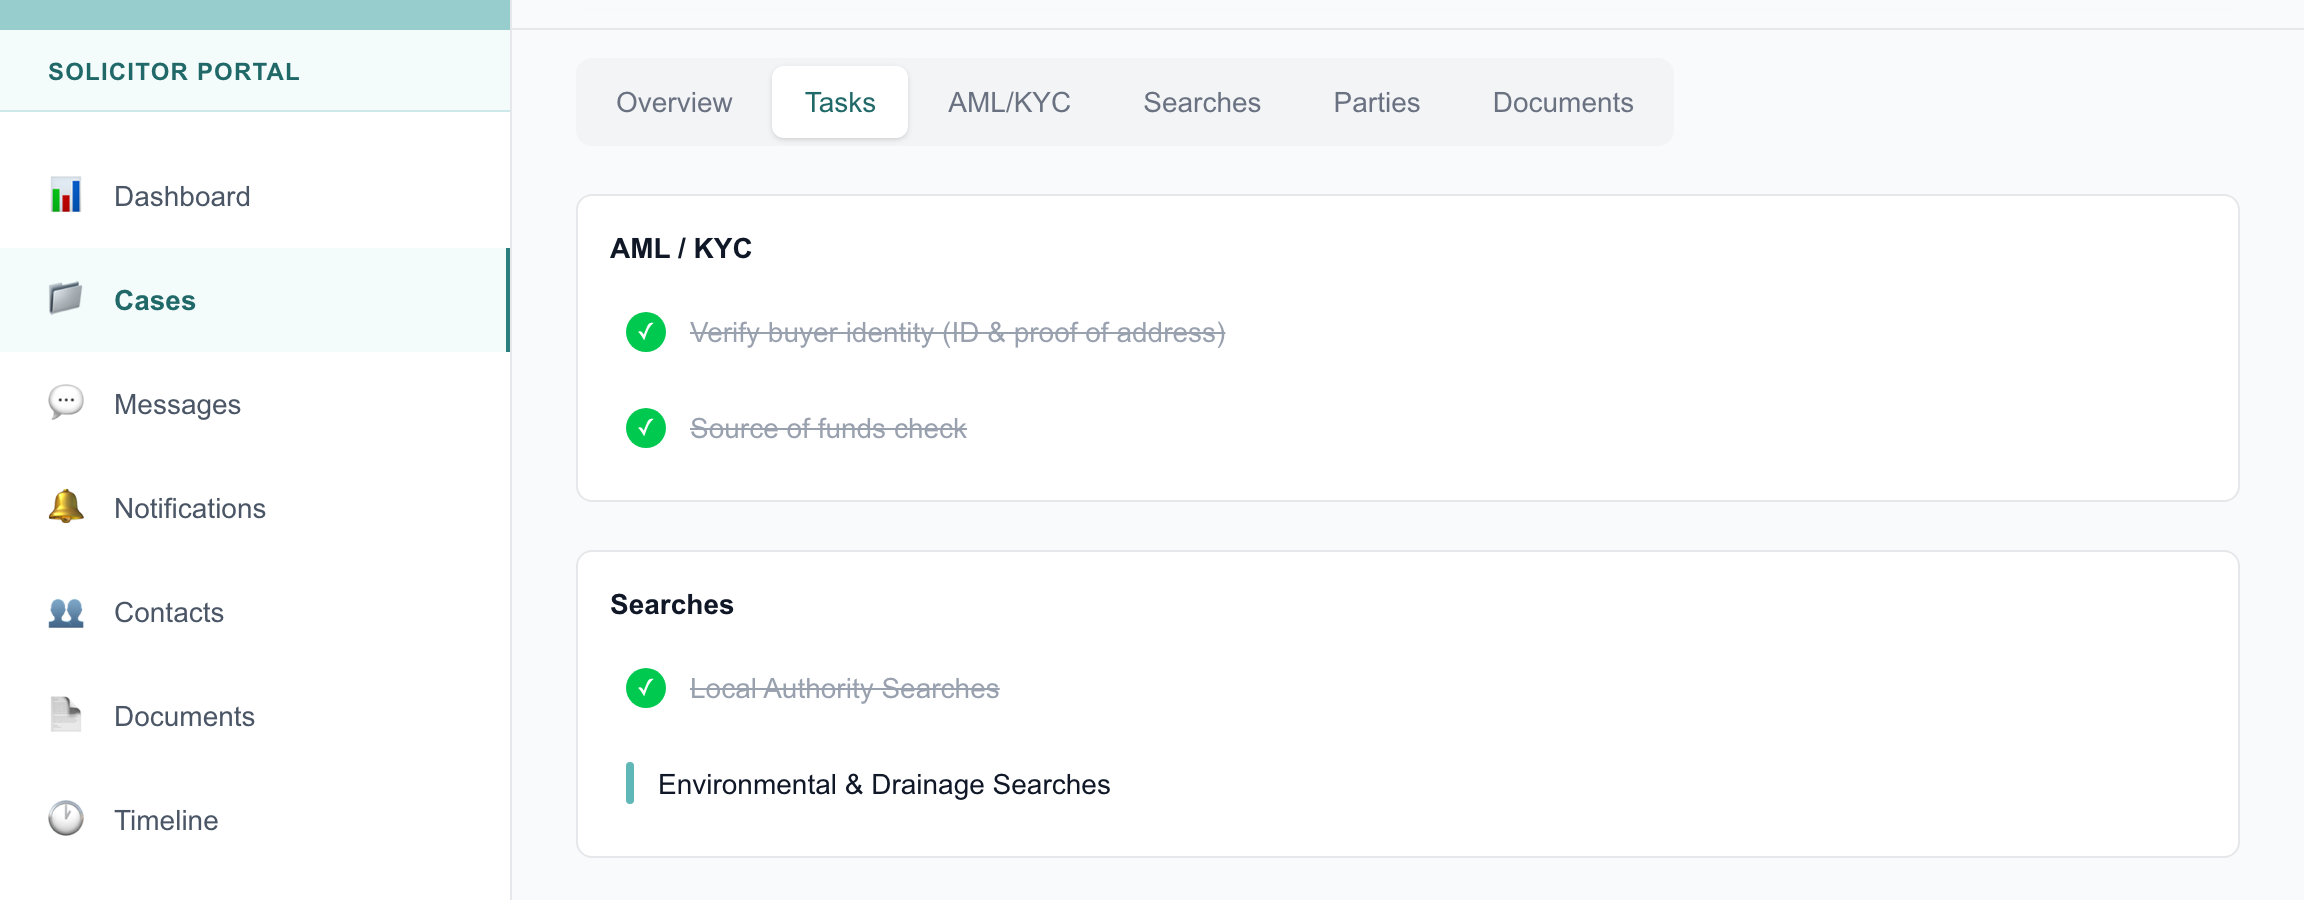Select the Cases folder icon
The image size is (2304, 900).
66,299
